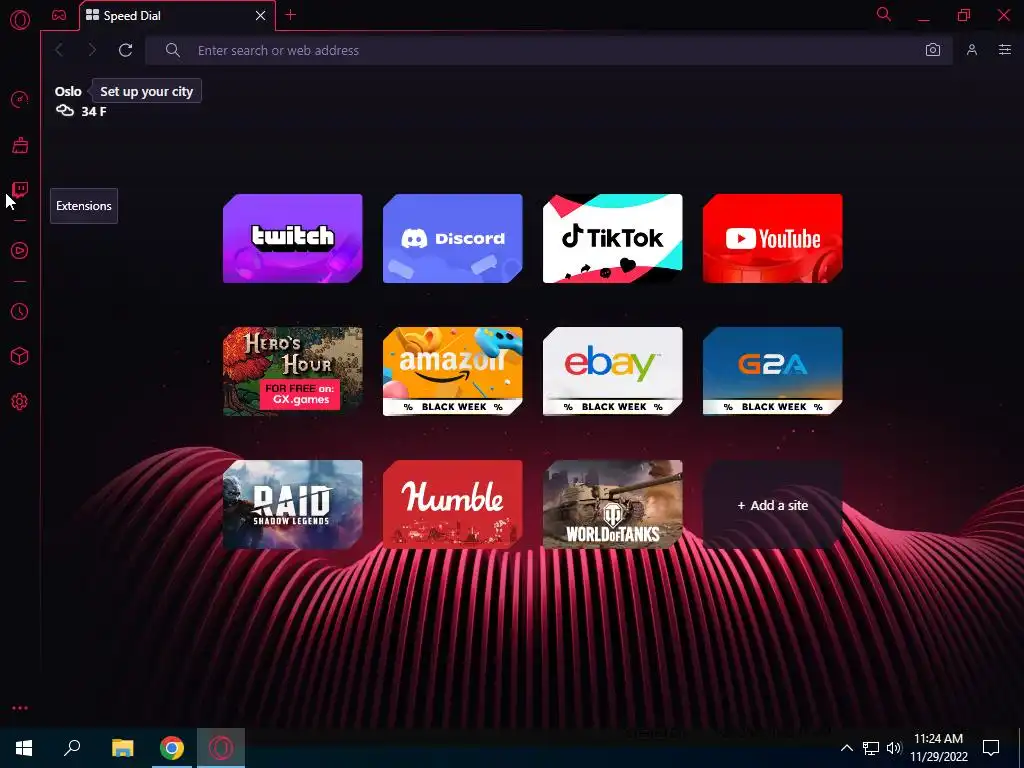Open File Explorer from taskbar

click(x=122, y=748)
